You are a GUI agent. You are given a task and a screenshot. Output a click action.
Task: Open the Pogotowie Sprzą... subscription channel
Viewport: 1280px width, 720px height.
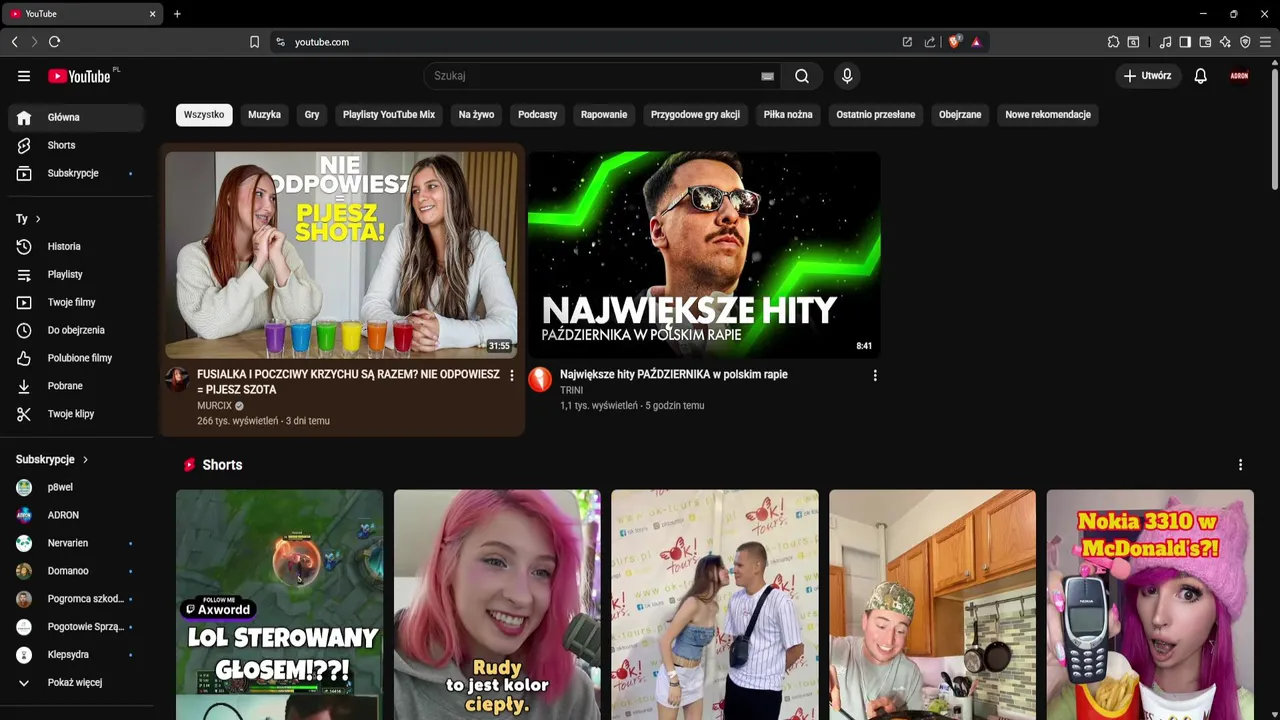pyautogui.click(x=76, y=627)
